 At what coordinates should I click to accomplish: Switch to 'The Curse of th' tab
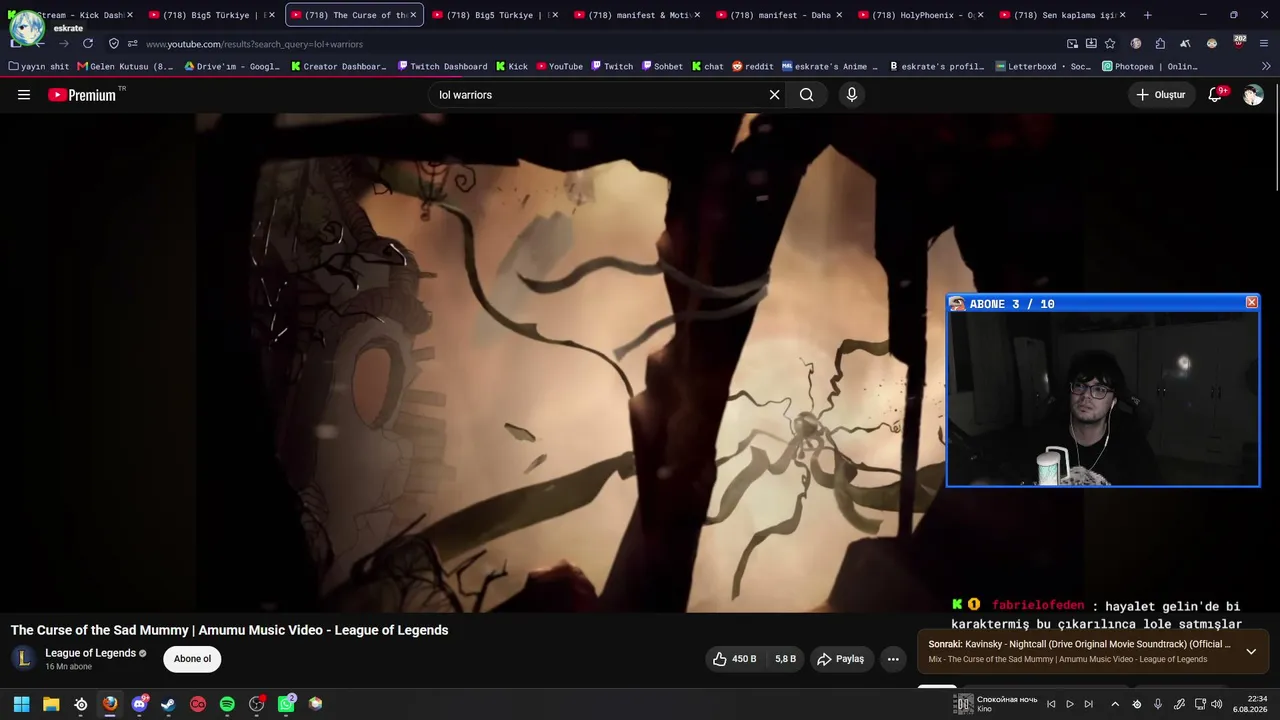coord(355,15)
